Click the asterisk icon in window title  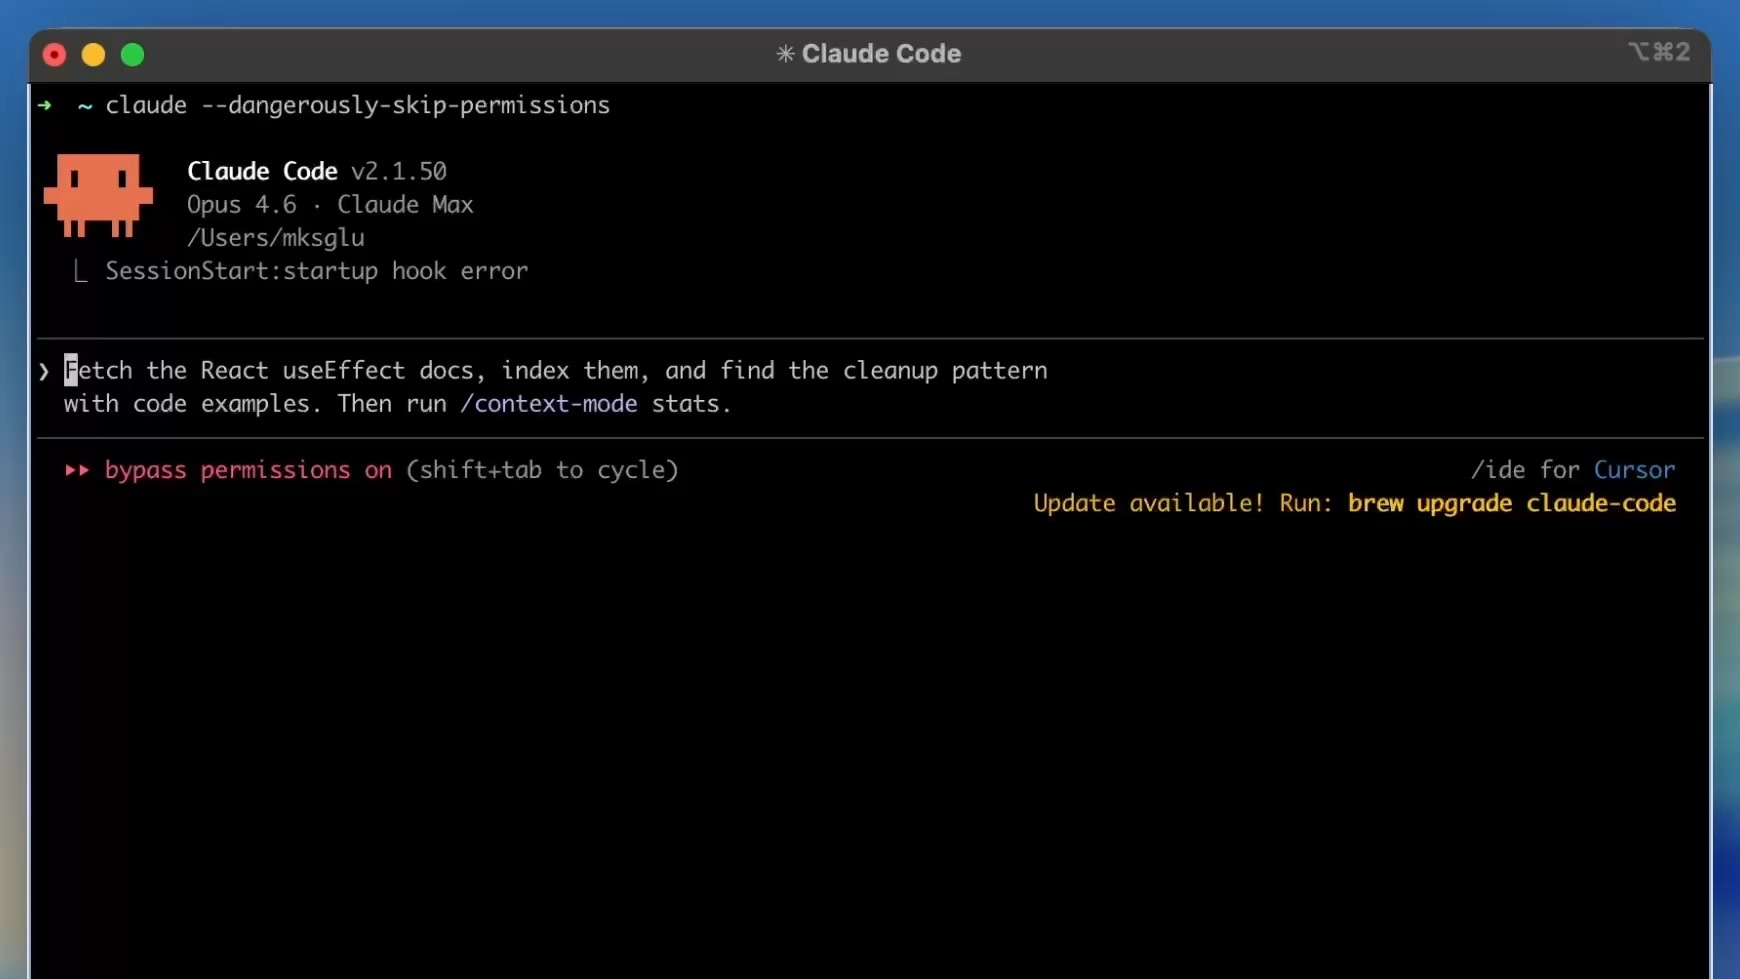tap(785, 54)
